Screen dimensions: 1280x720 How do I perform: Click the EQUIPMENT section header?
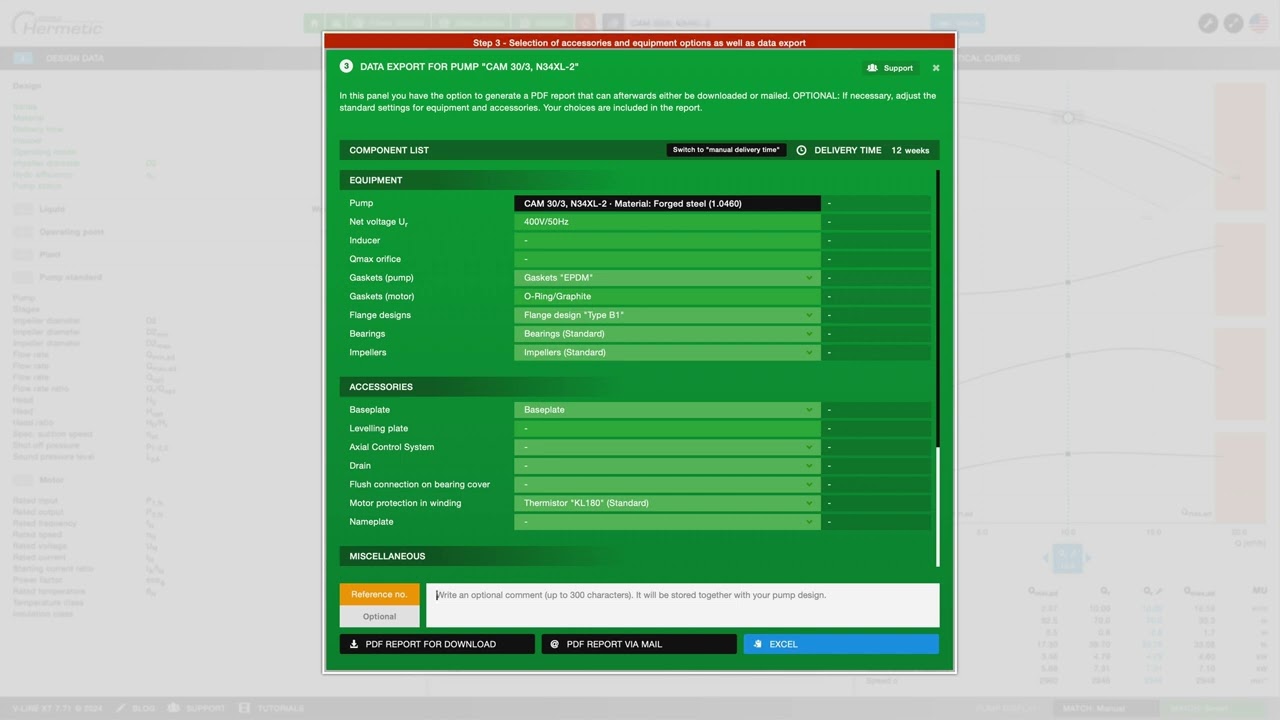[x=376, y=180]
